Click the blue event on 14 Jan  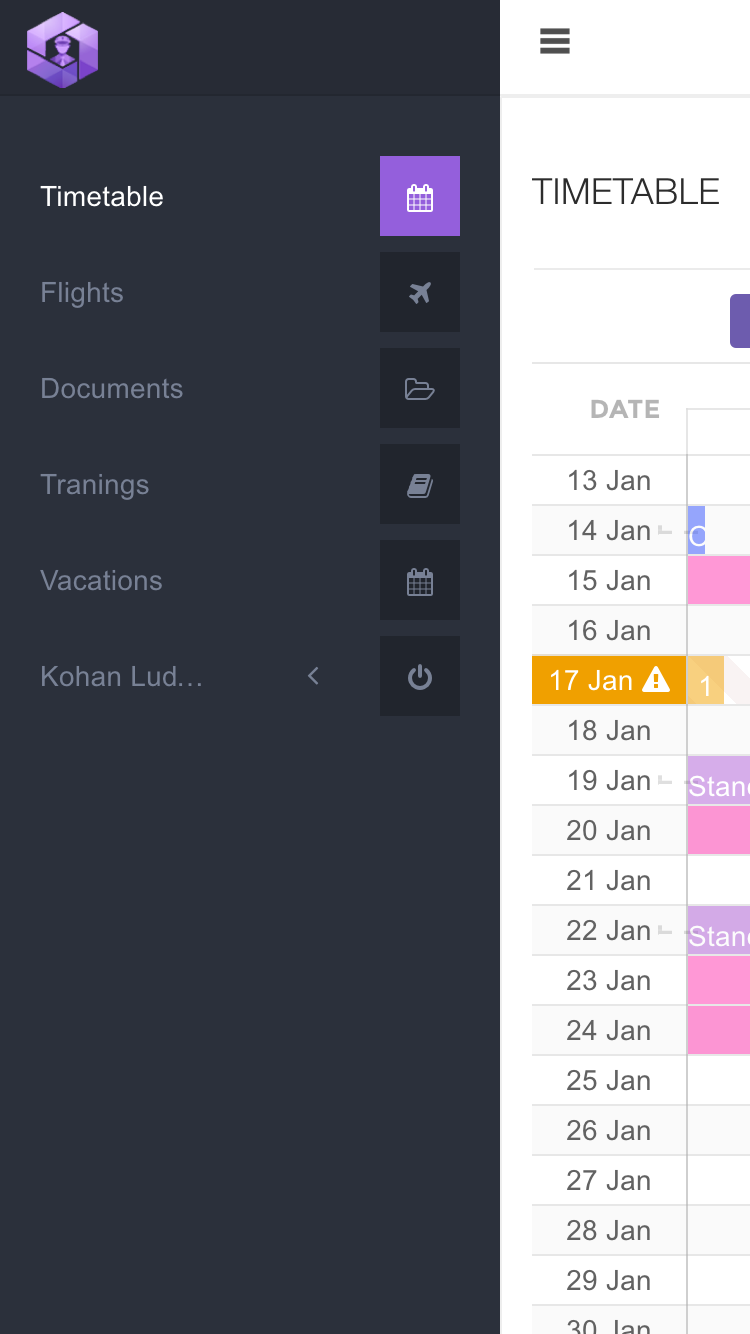[696, 530]
